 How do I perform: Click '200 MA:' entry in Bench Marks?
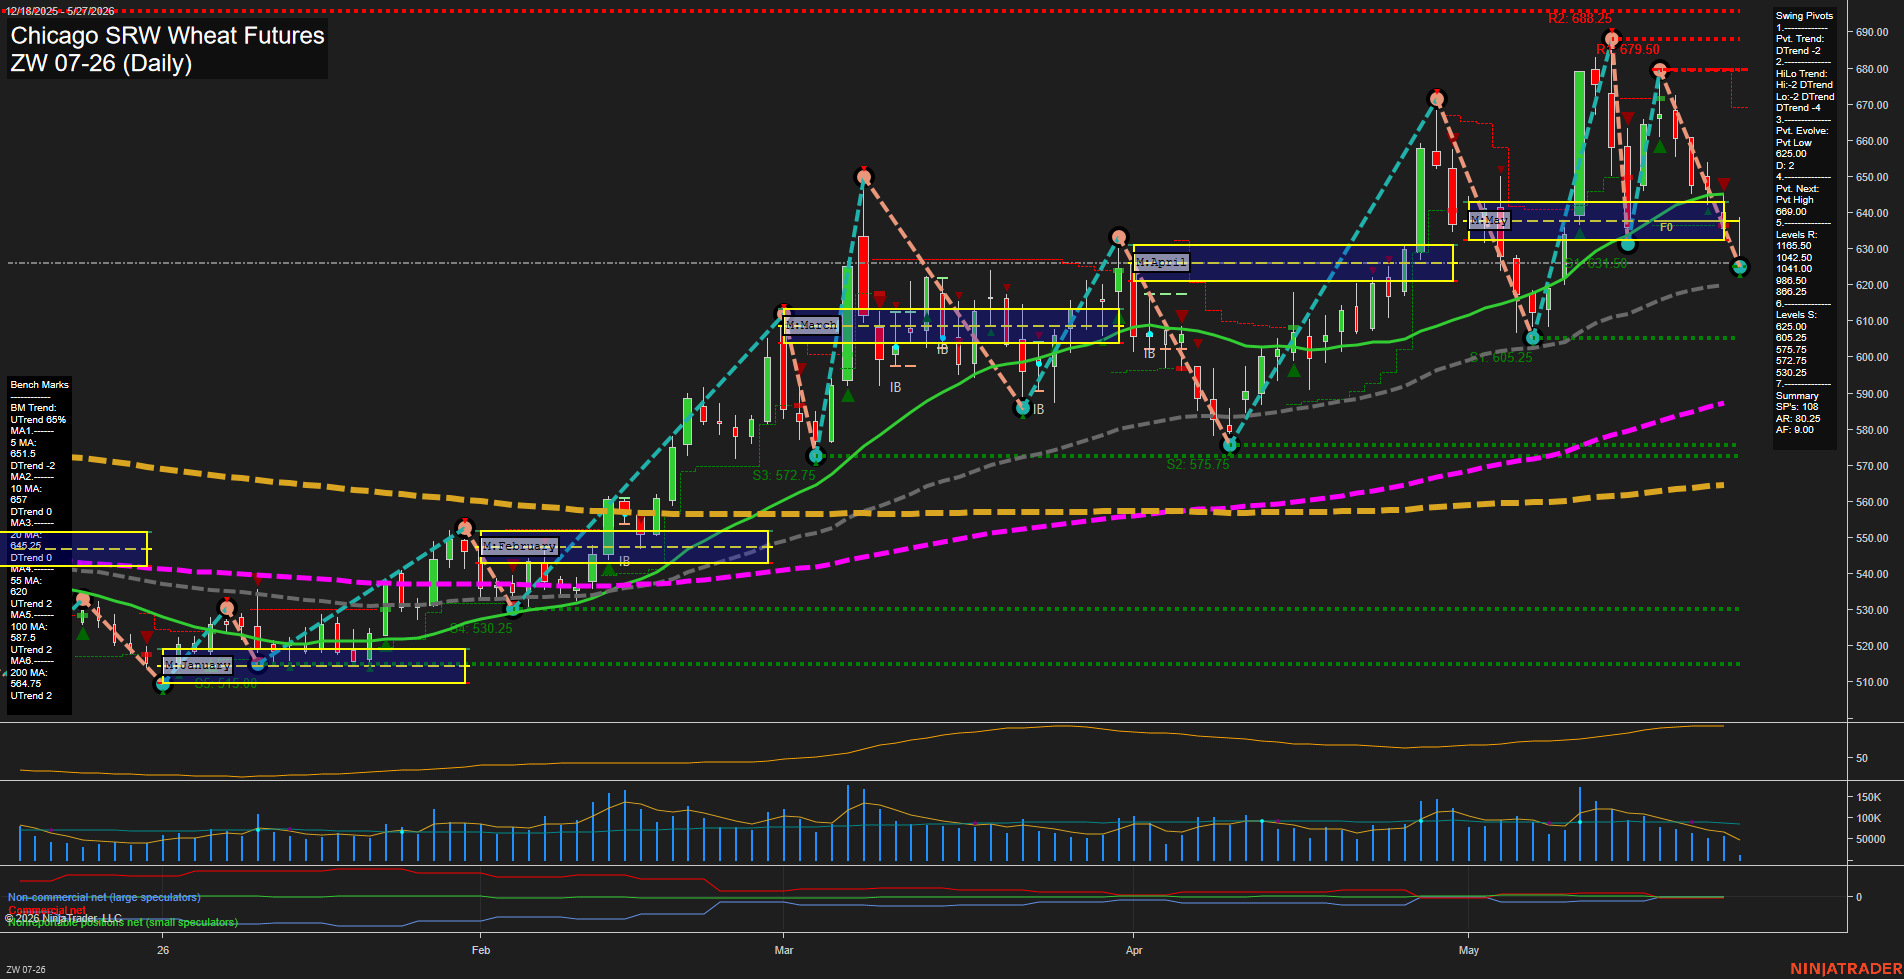tap(28, 672)
